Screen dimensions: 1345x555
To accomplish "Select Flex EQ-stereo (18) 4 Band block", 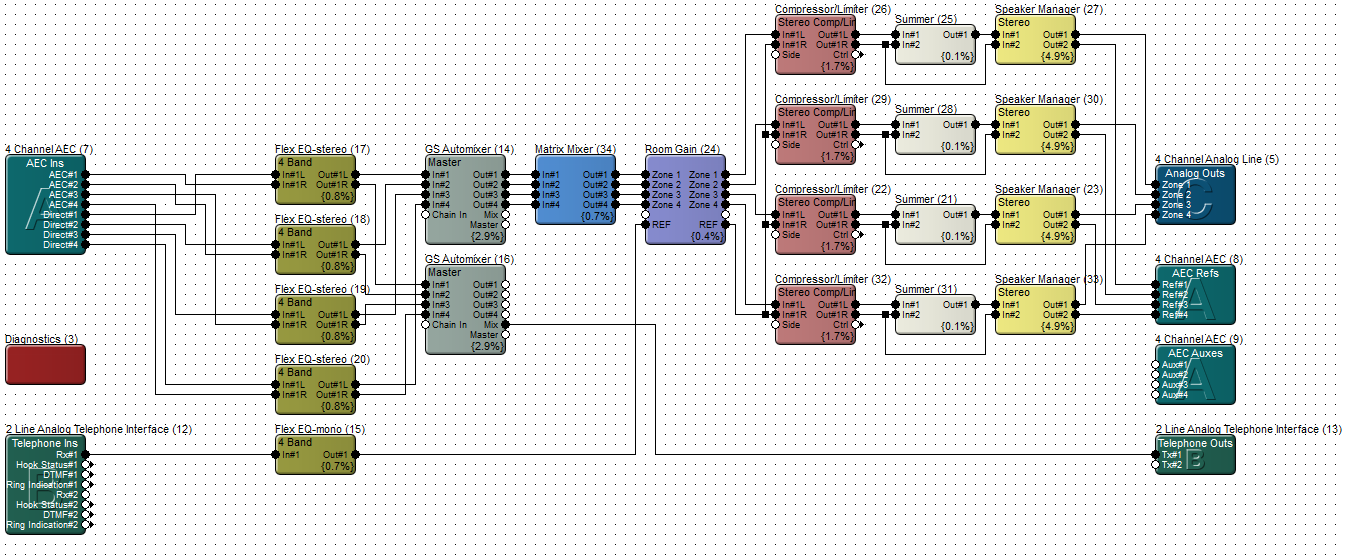I will pos(315,249).
